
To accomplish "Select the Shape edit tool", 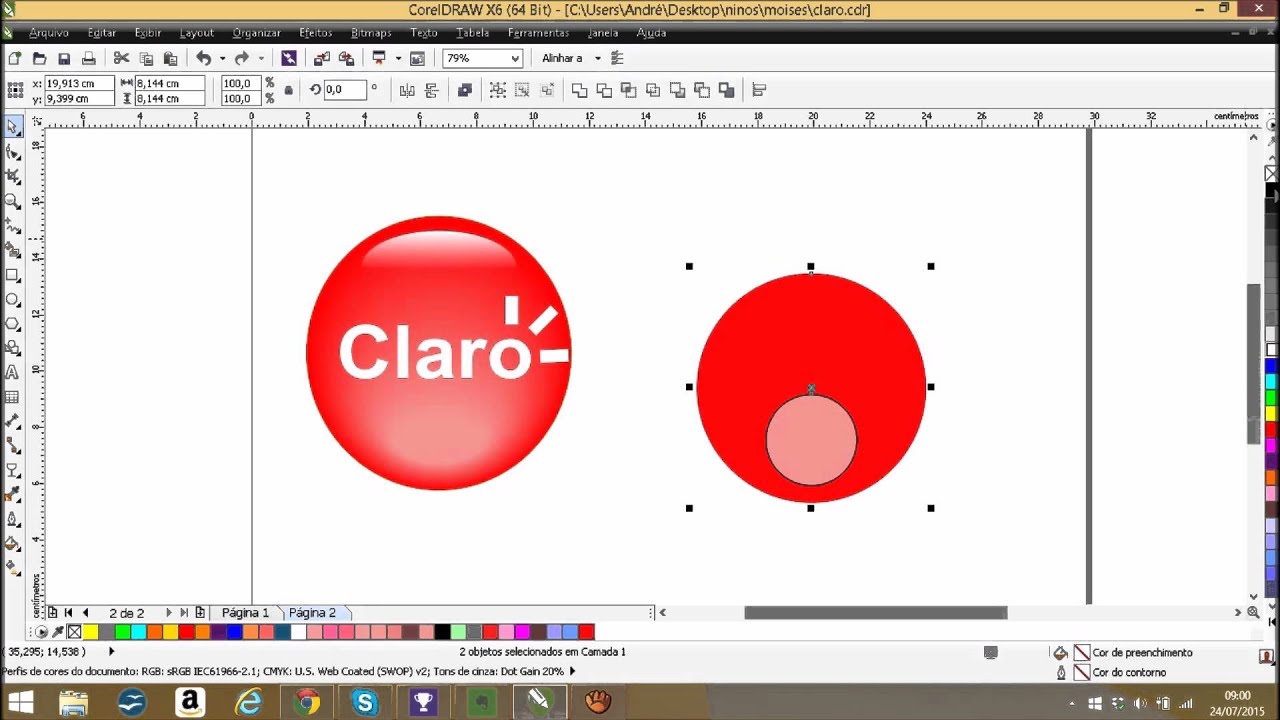I will (x=12, y=152).
